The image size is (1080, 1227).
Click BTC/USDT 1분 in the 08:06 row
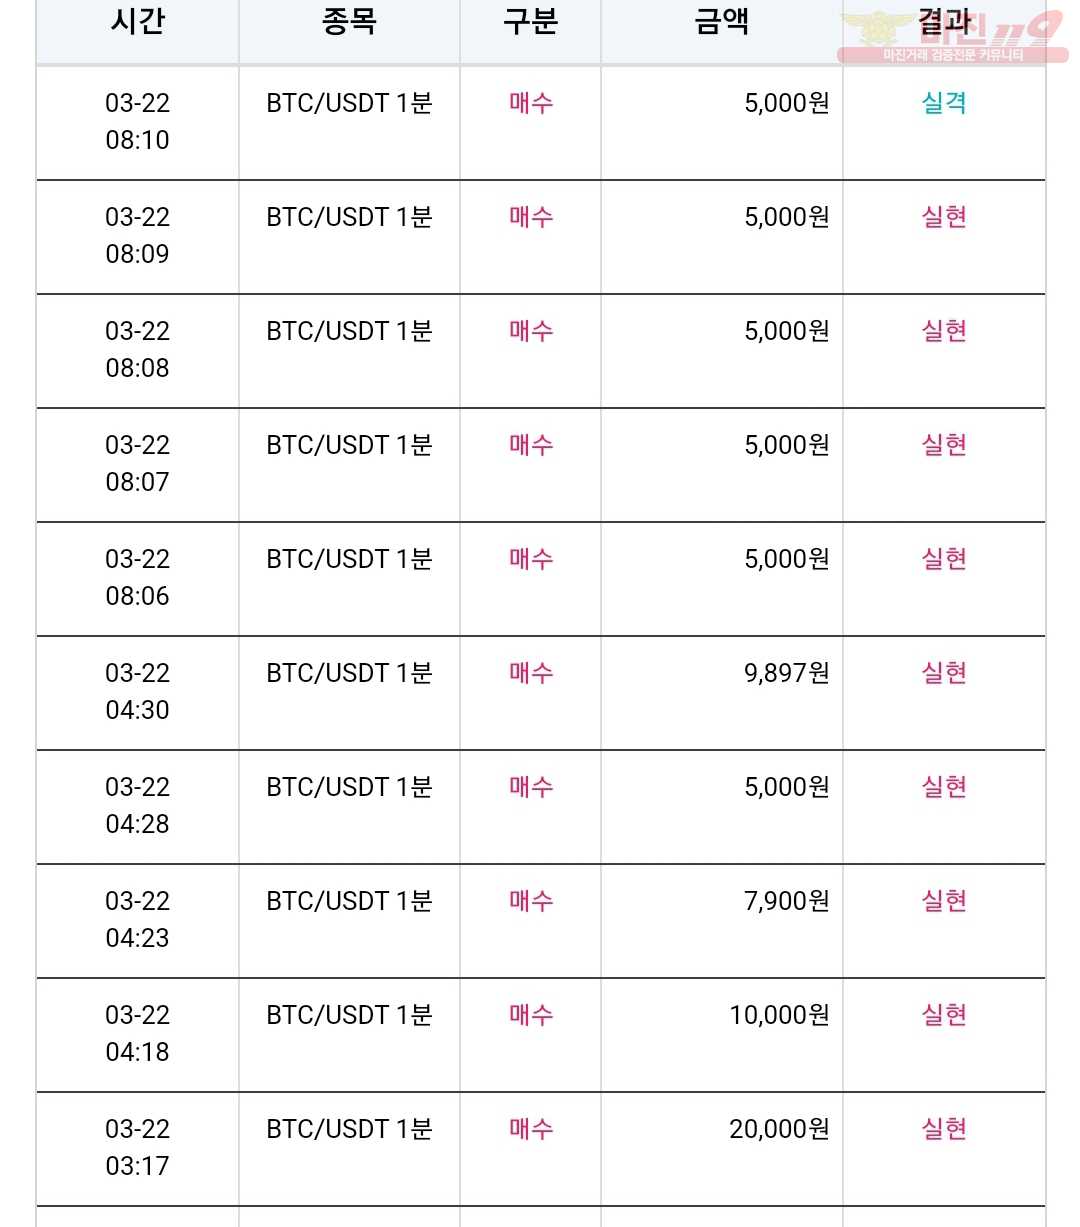pyautogui.click(x=349, y=559)
